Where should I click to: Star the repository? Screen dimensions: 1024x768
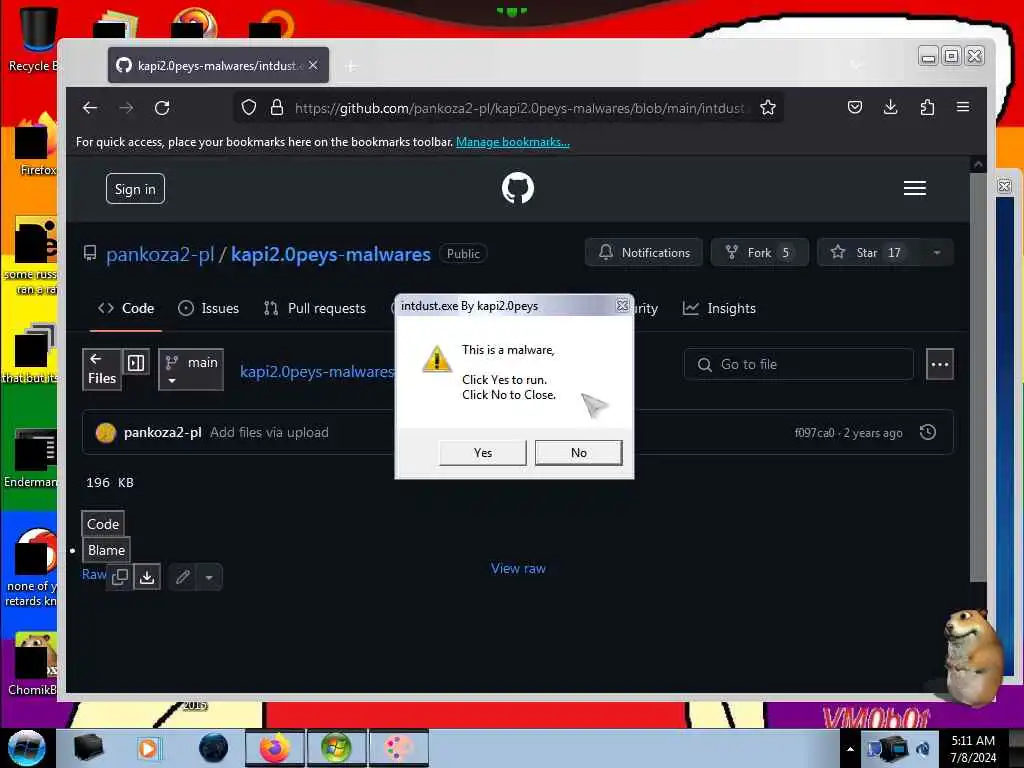[x=869, y=253]
